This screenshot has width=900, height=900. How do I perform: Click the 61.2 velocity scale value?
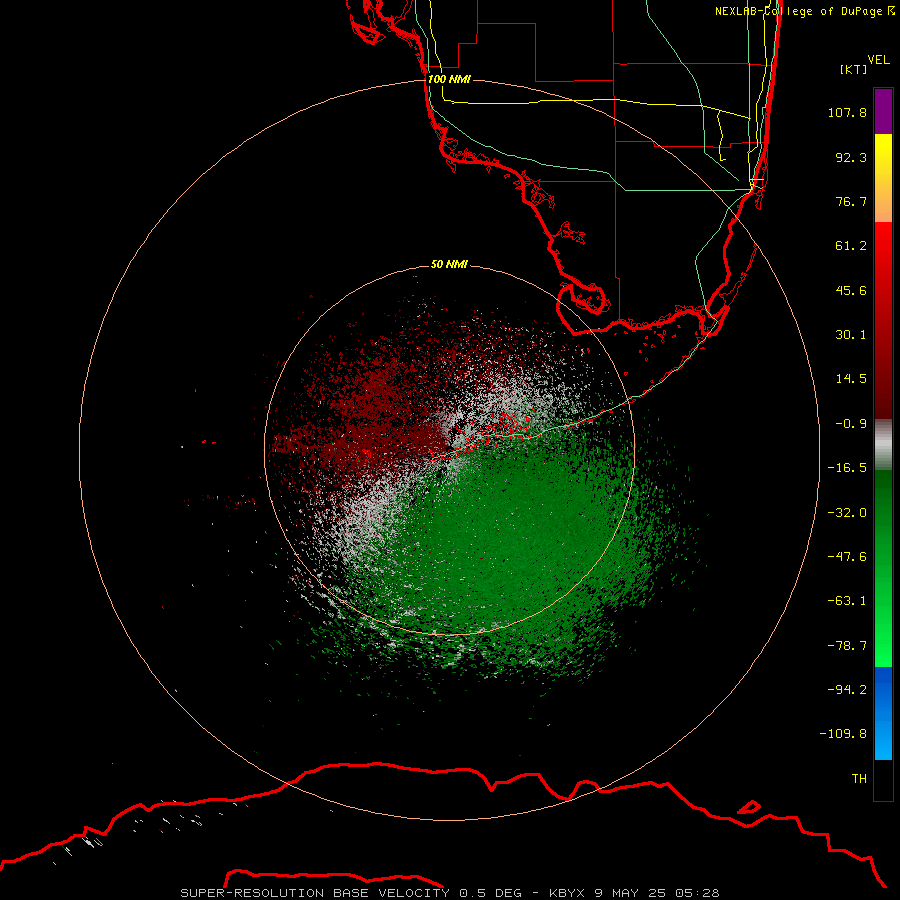coord(851,246)
